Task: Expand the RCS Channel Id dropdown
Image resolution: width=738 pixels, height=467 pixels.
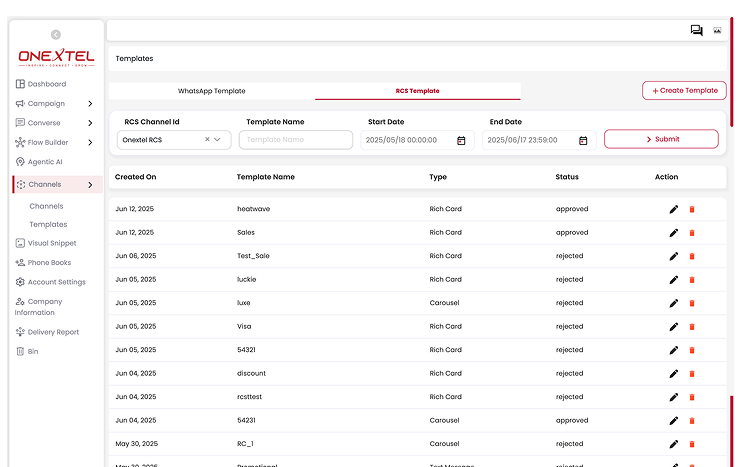Action: (x=218, y=140)
